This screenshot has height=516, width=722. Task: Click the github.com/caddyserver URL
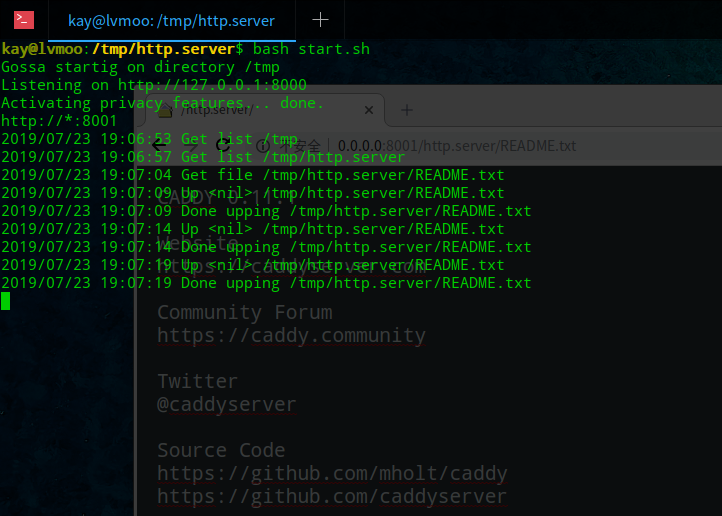click(x=332, y=496)
